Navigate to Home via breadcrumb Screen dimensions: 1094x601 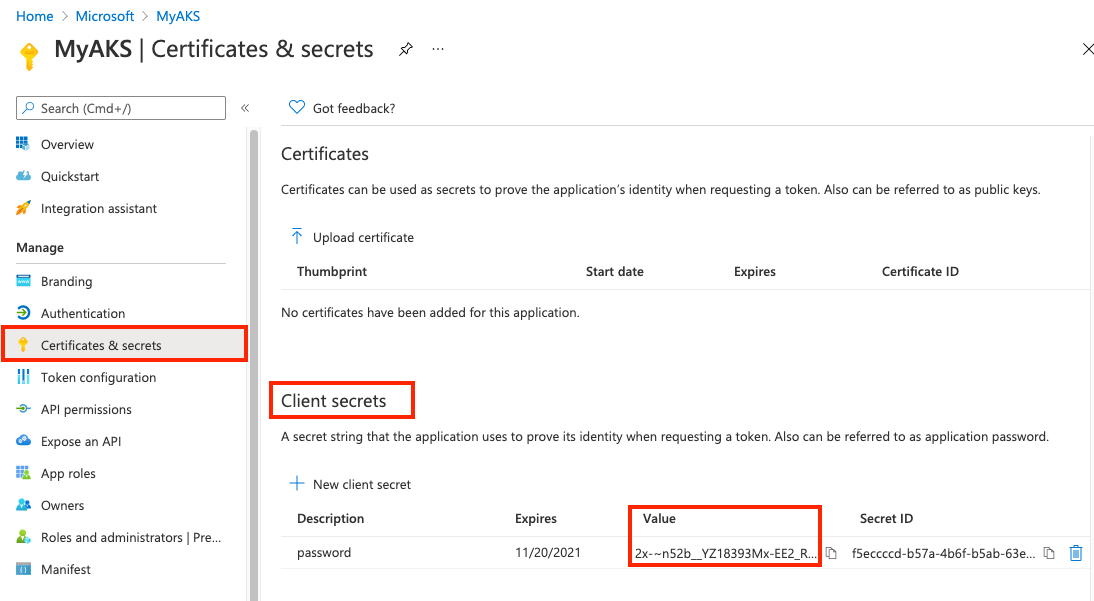[35, 16]
